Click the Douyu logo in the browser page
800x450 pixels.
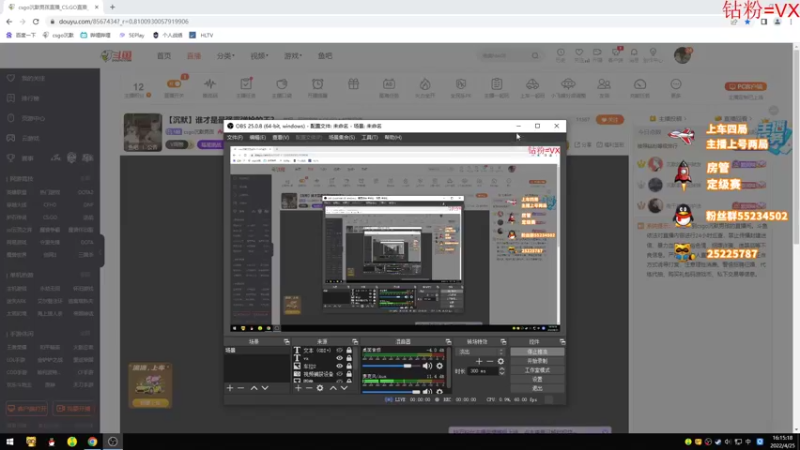pyautogui.click(x=117, y=56)
